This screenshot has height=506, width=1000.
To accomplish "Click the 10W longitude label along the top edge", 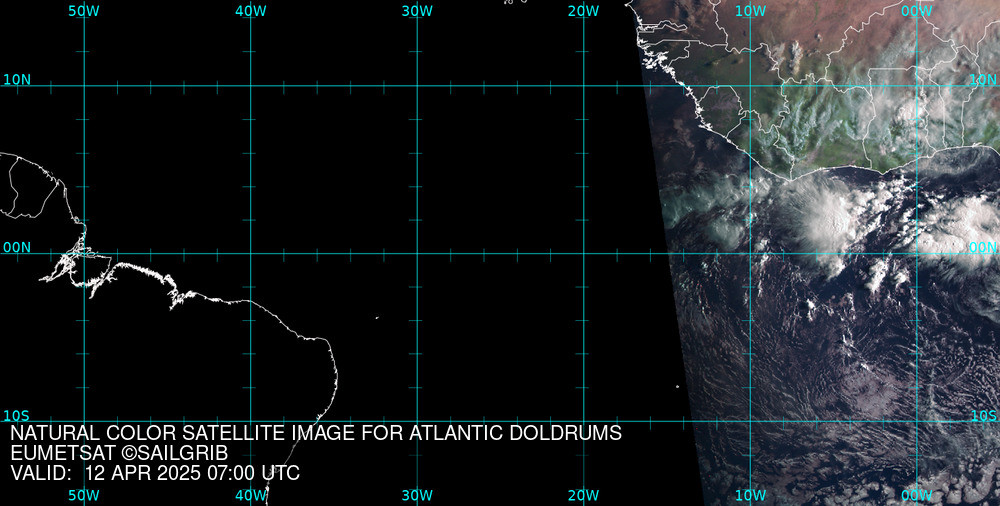I will (x=751, y=11).
